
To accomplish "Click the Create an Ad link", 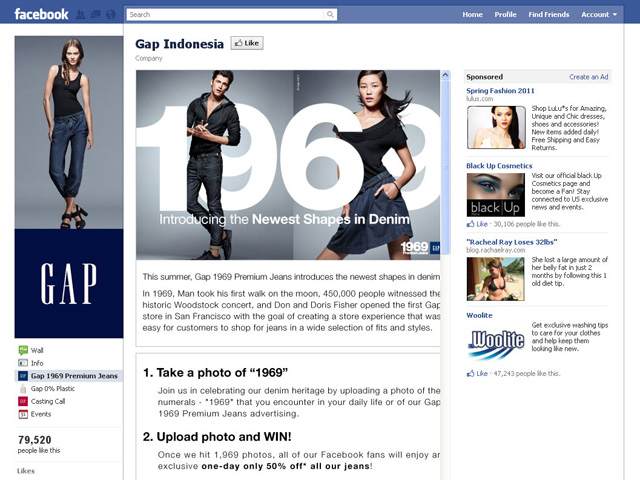I will [589, 77].
